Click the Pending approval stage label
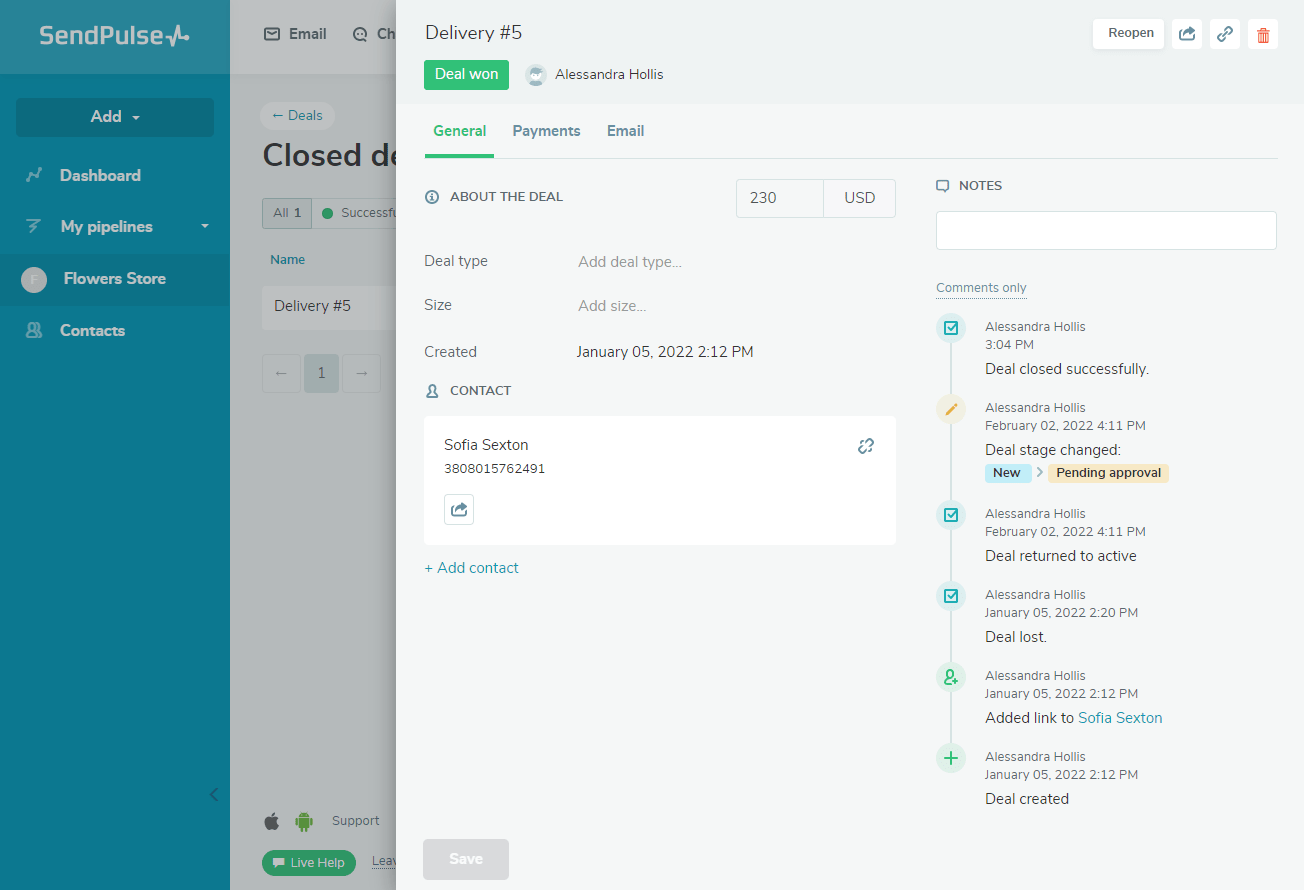 pos(1108,473)
